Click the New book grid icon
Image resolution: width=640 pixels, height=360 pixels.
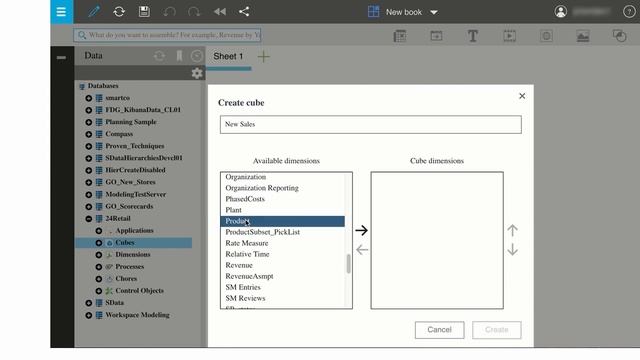point(373,11)
